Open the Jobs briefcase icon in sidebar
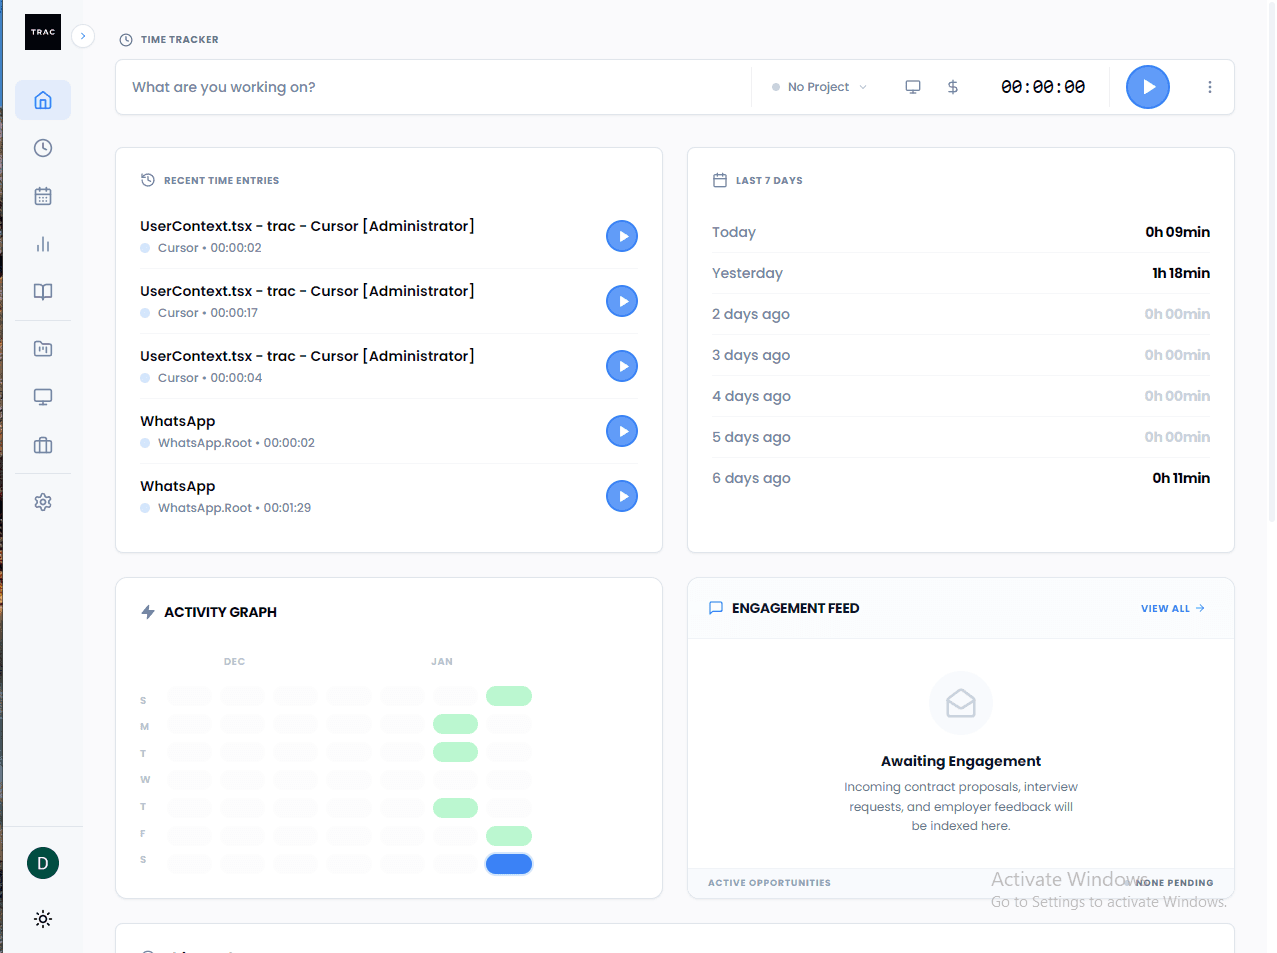 (43, 444)
